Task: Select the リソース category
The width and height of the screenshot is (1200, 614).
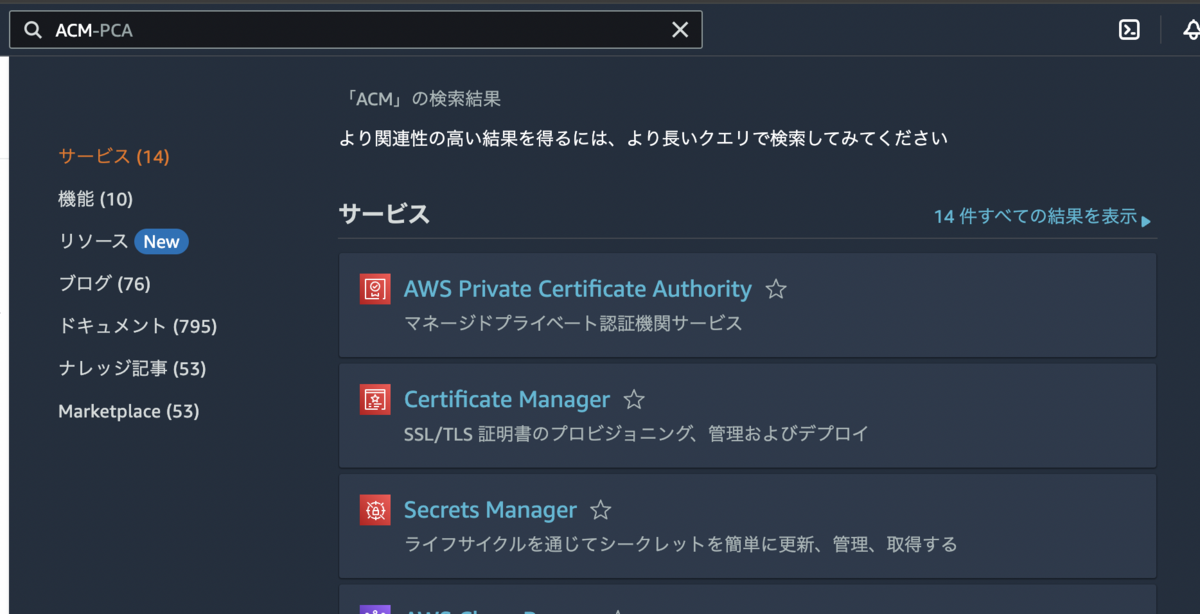Action: point(93,241)
